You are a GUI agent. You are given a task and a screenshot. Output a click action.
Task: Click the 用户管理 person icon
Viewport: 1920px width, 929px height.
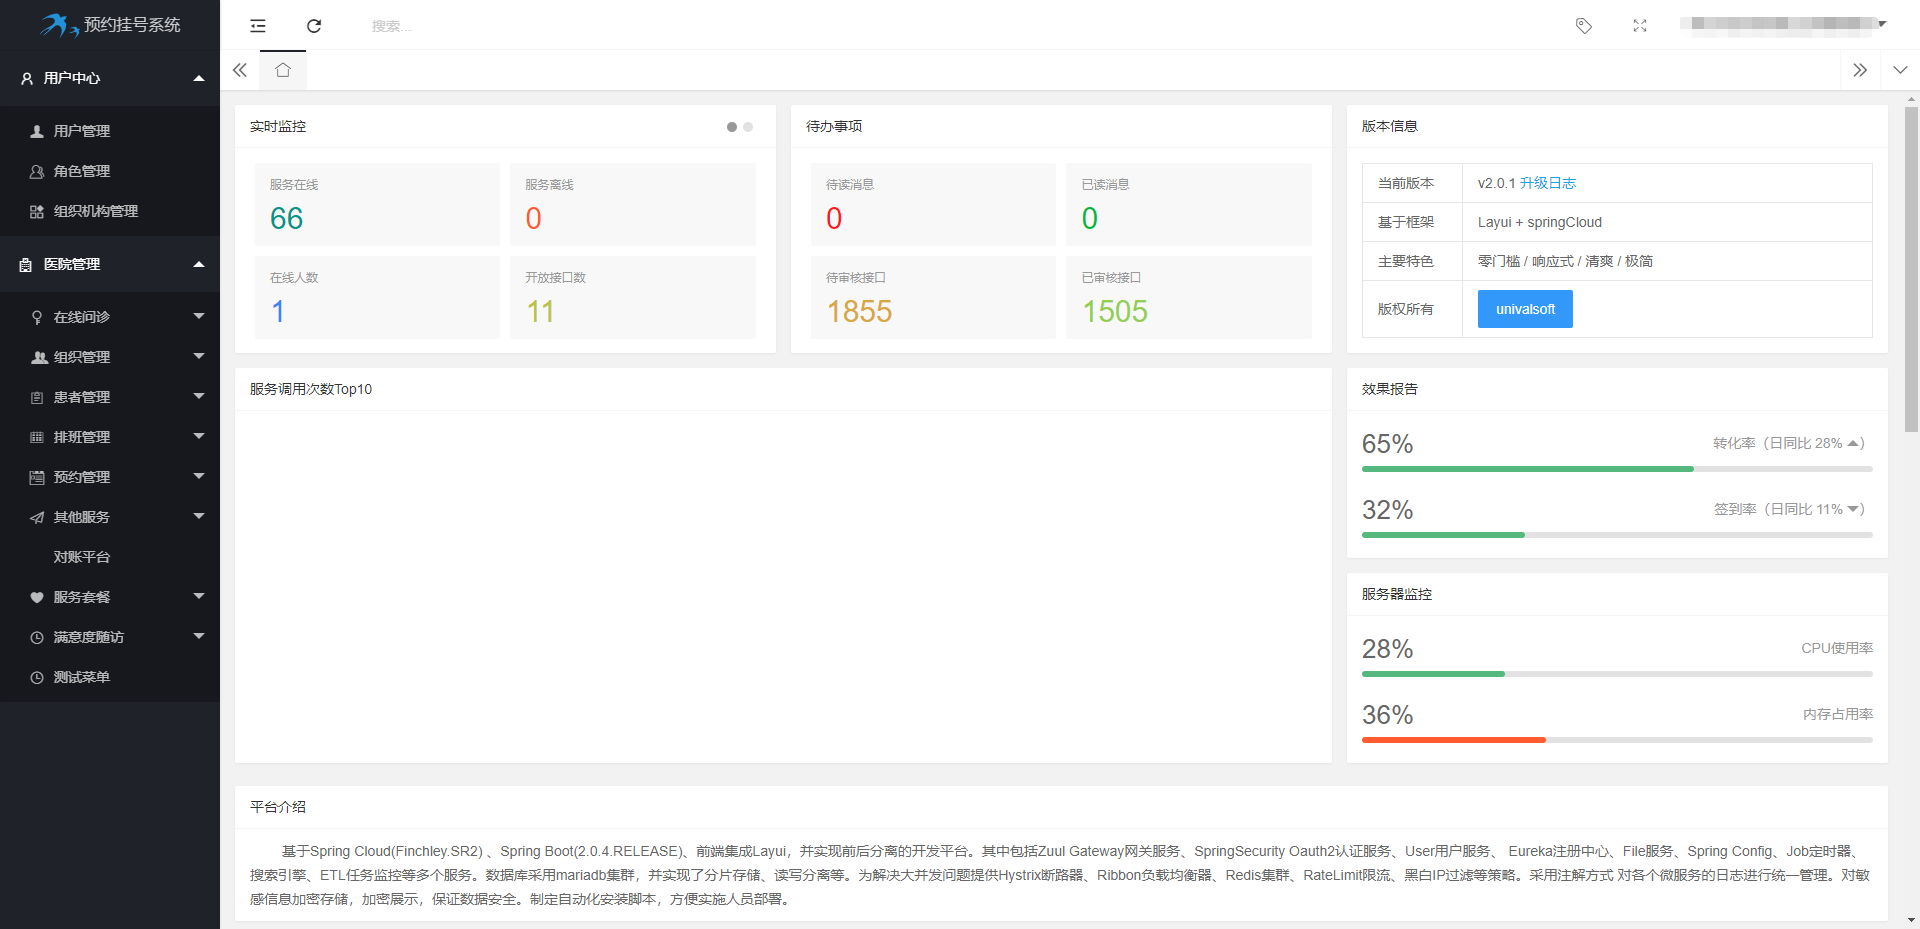pyautogui.click(x=37, y=131)
